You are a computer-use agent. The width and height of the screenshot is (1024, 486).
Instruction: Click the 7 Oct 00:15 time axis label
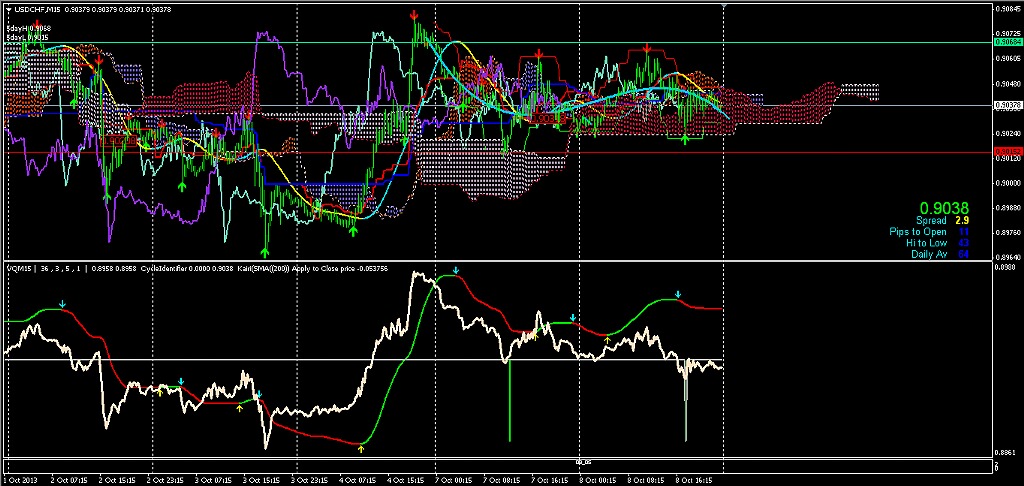(x=456, y=480)
